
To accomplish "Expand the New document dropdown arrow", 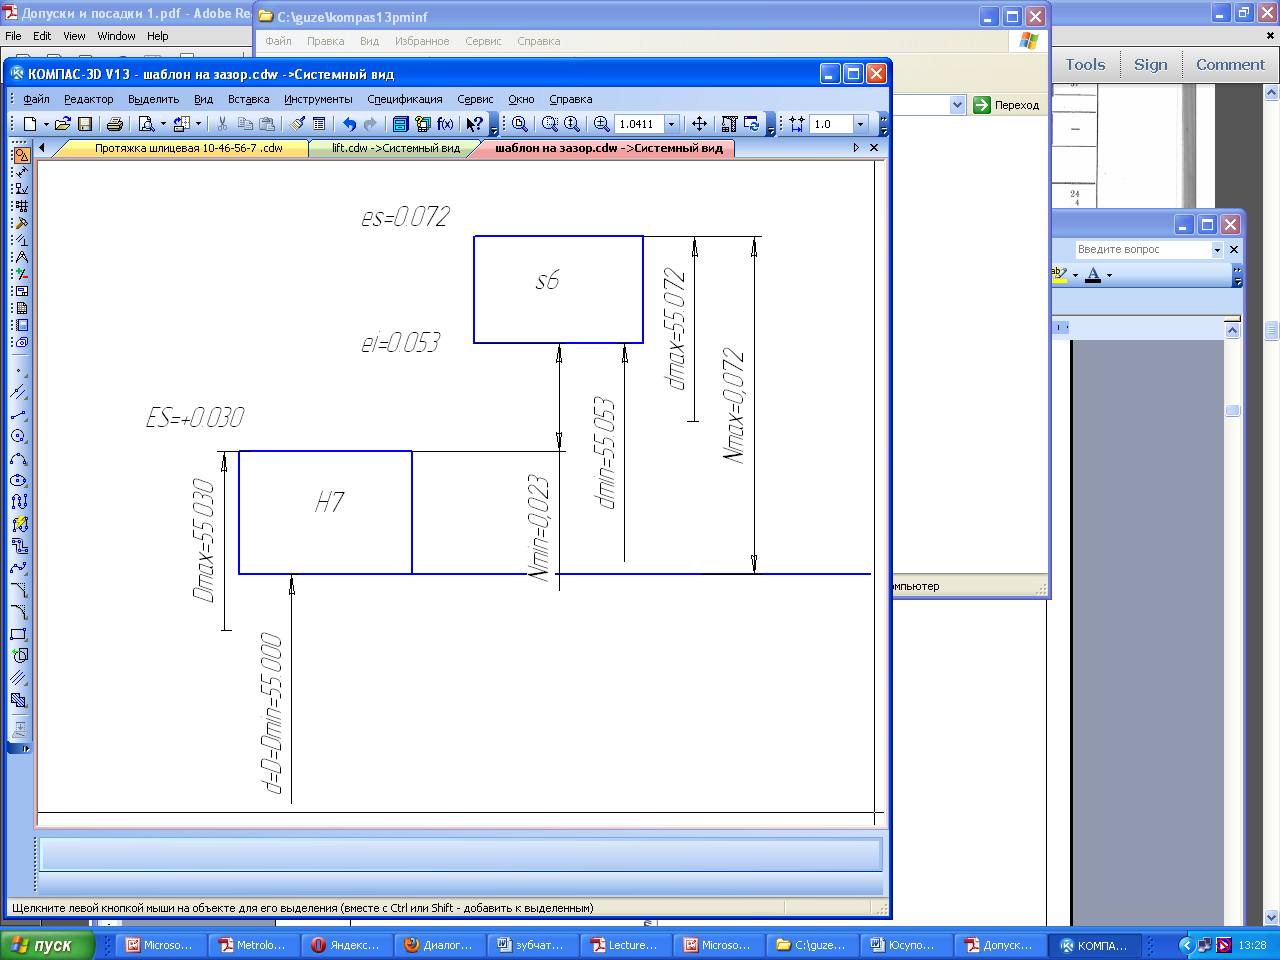I will [x=46, y=124].
